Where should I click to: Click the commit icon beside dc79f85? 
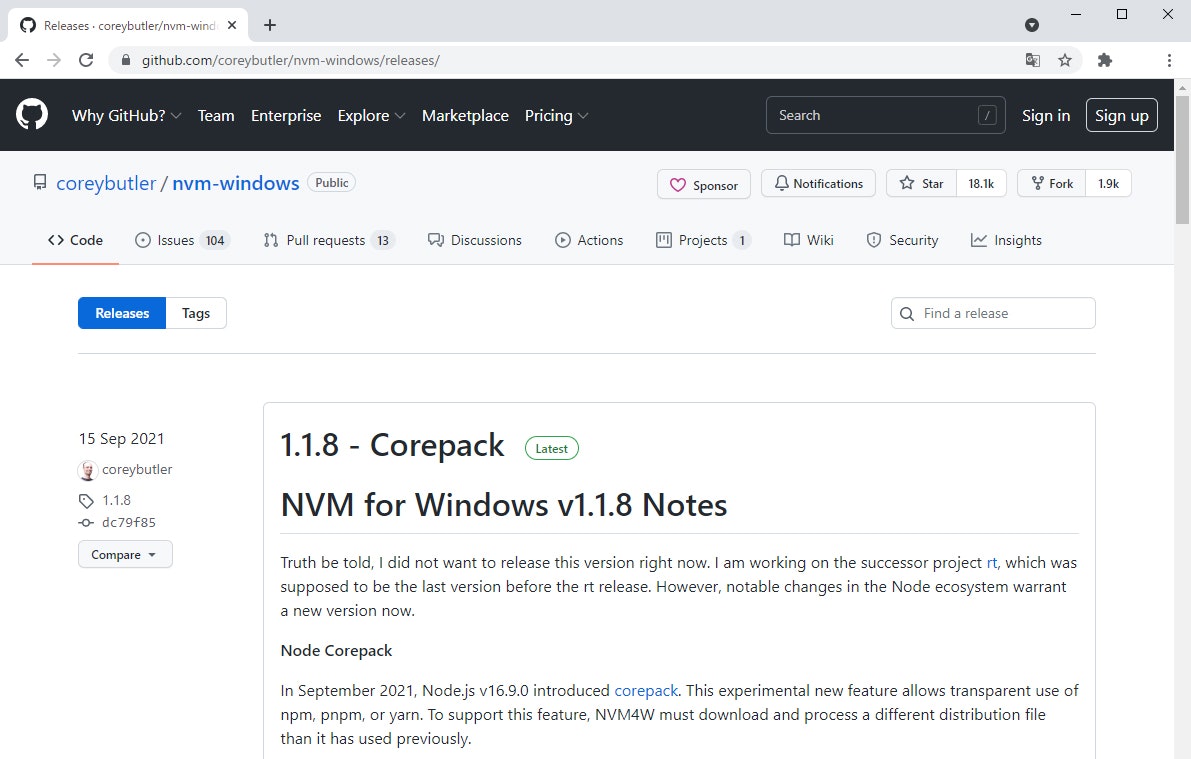click(x=86, y=523)
